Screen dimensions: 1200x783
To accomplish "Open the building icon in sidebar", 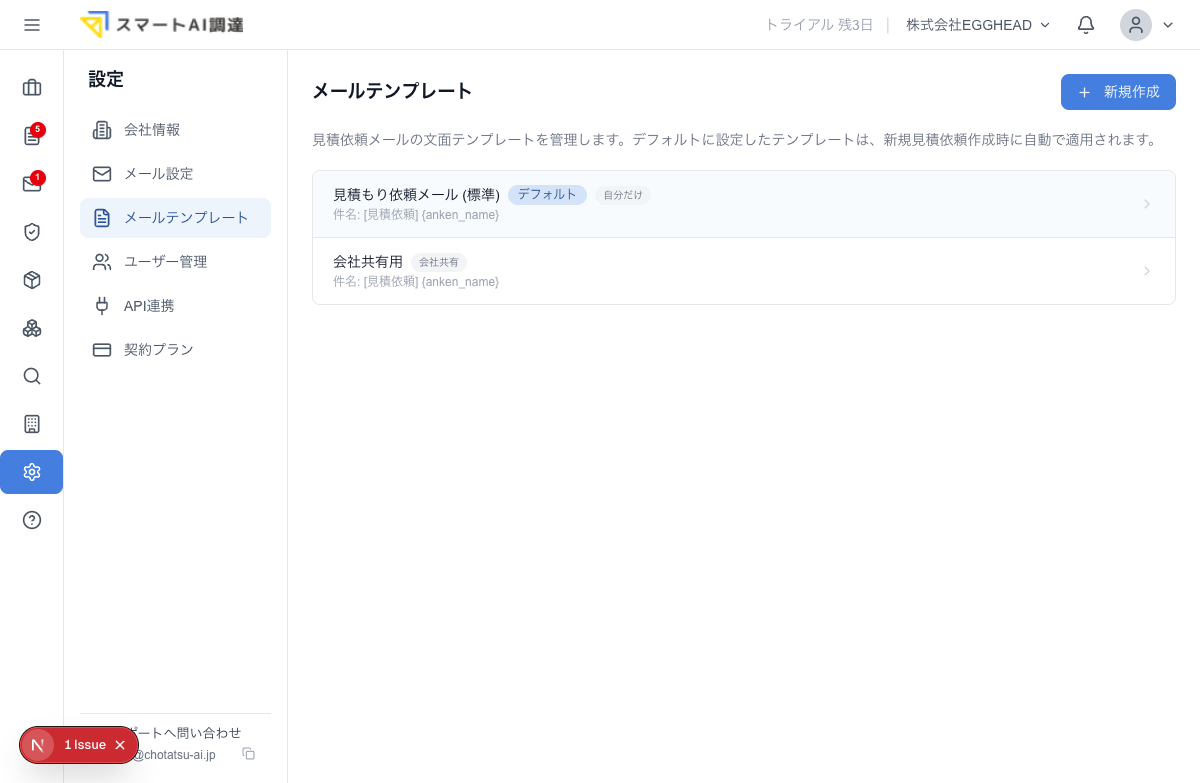I will point(32,424).
